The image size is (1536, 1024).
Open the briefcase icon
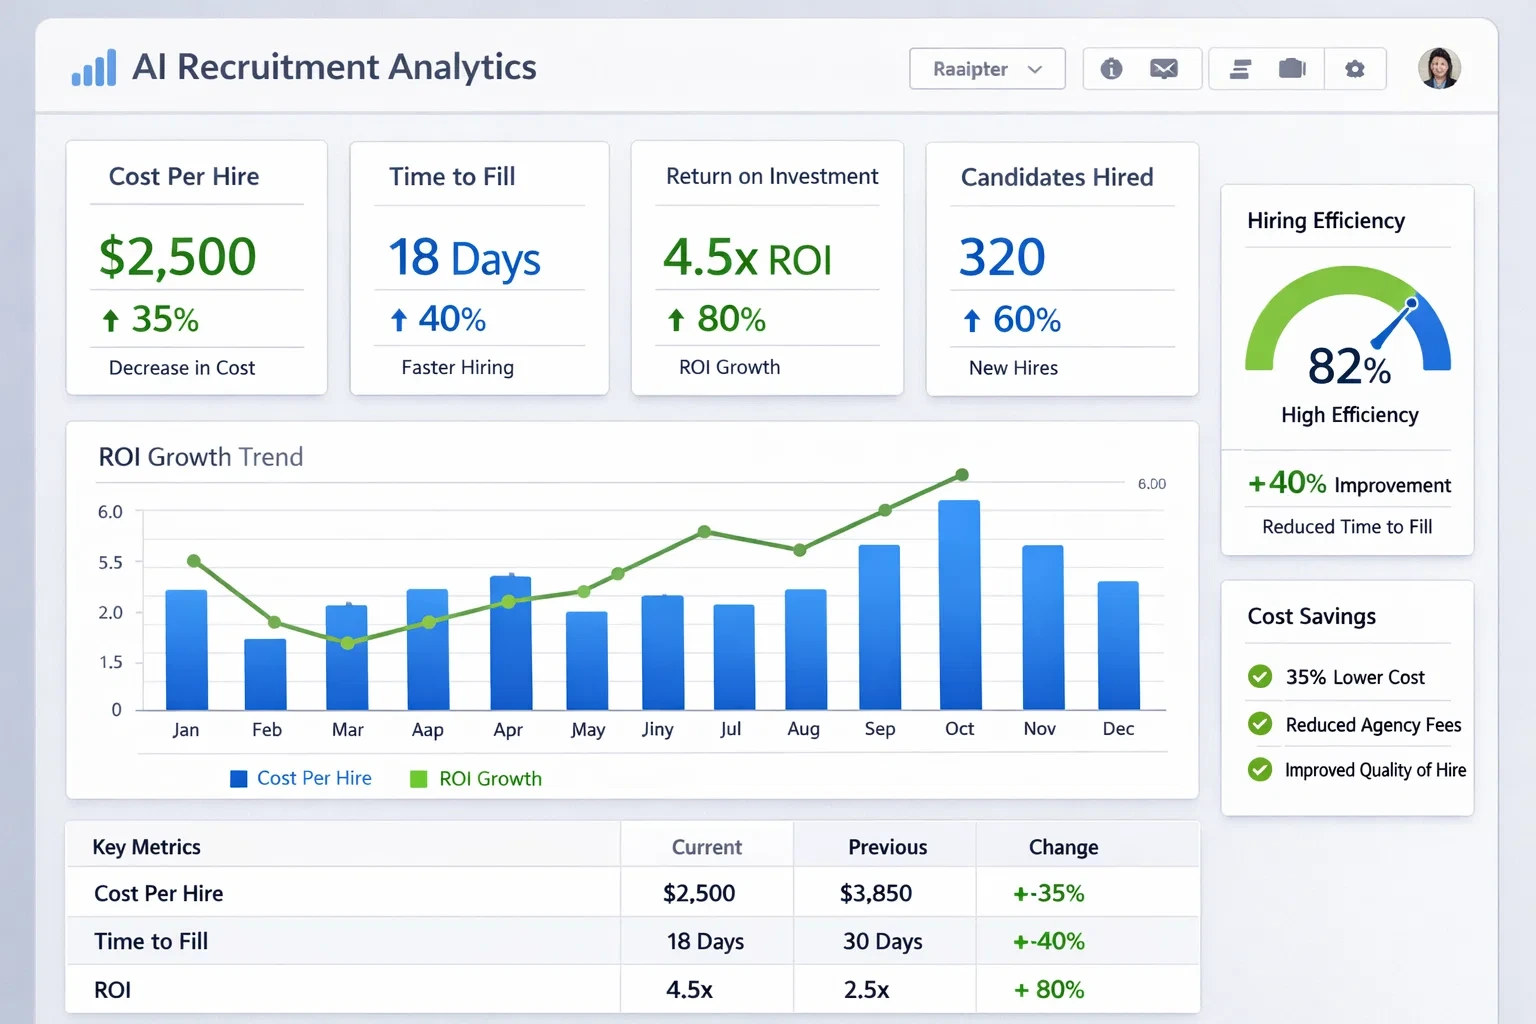1292,68
